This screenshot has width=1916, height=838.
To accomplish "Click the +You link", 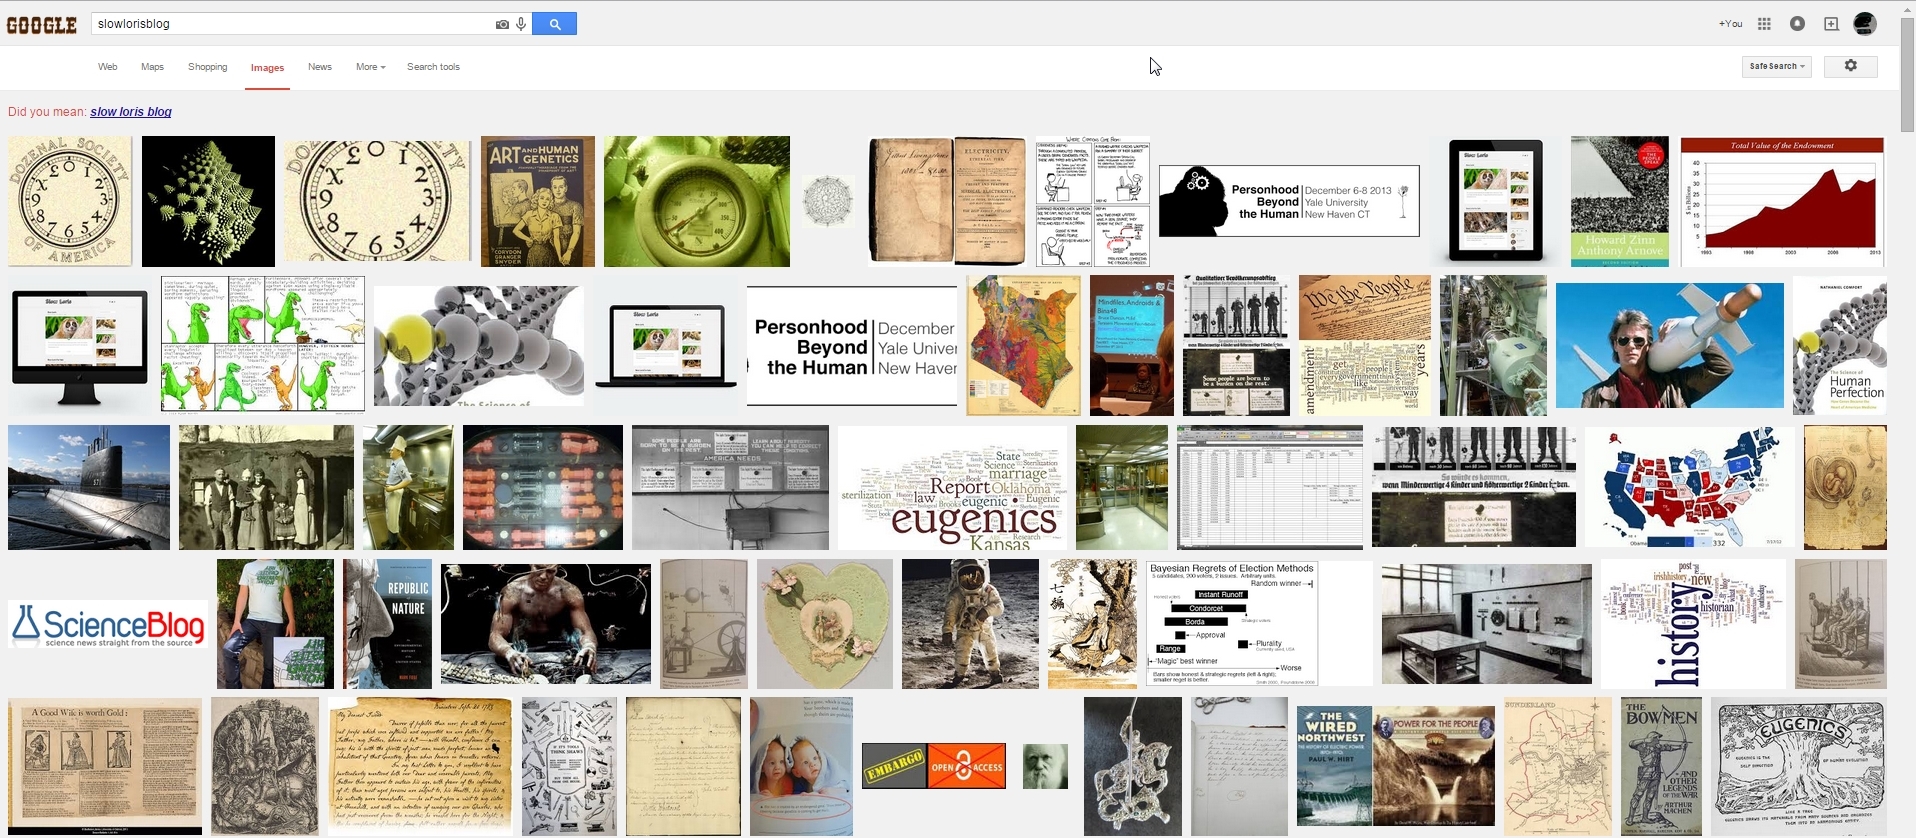I will [x=1730, y=24].
